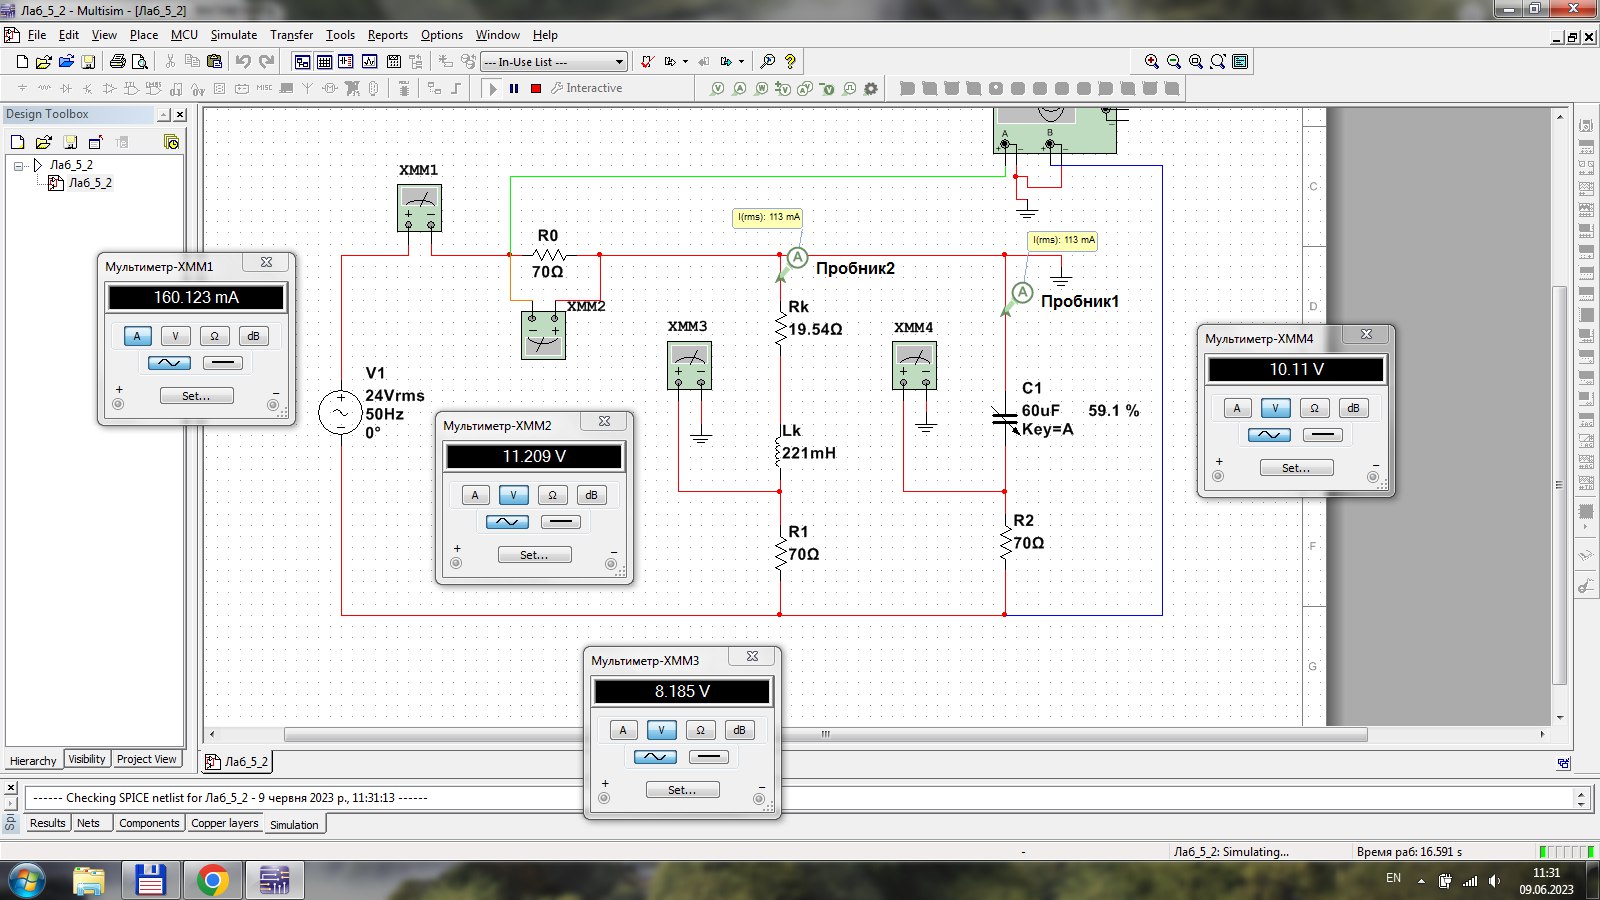1600x900 pixels.
Task: Switch XMM1 multimeter to voltmeter mode
Action: [x=175, y=336]
